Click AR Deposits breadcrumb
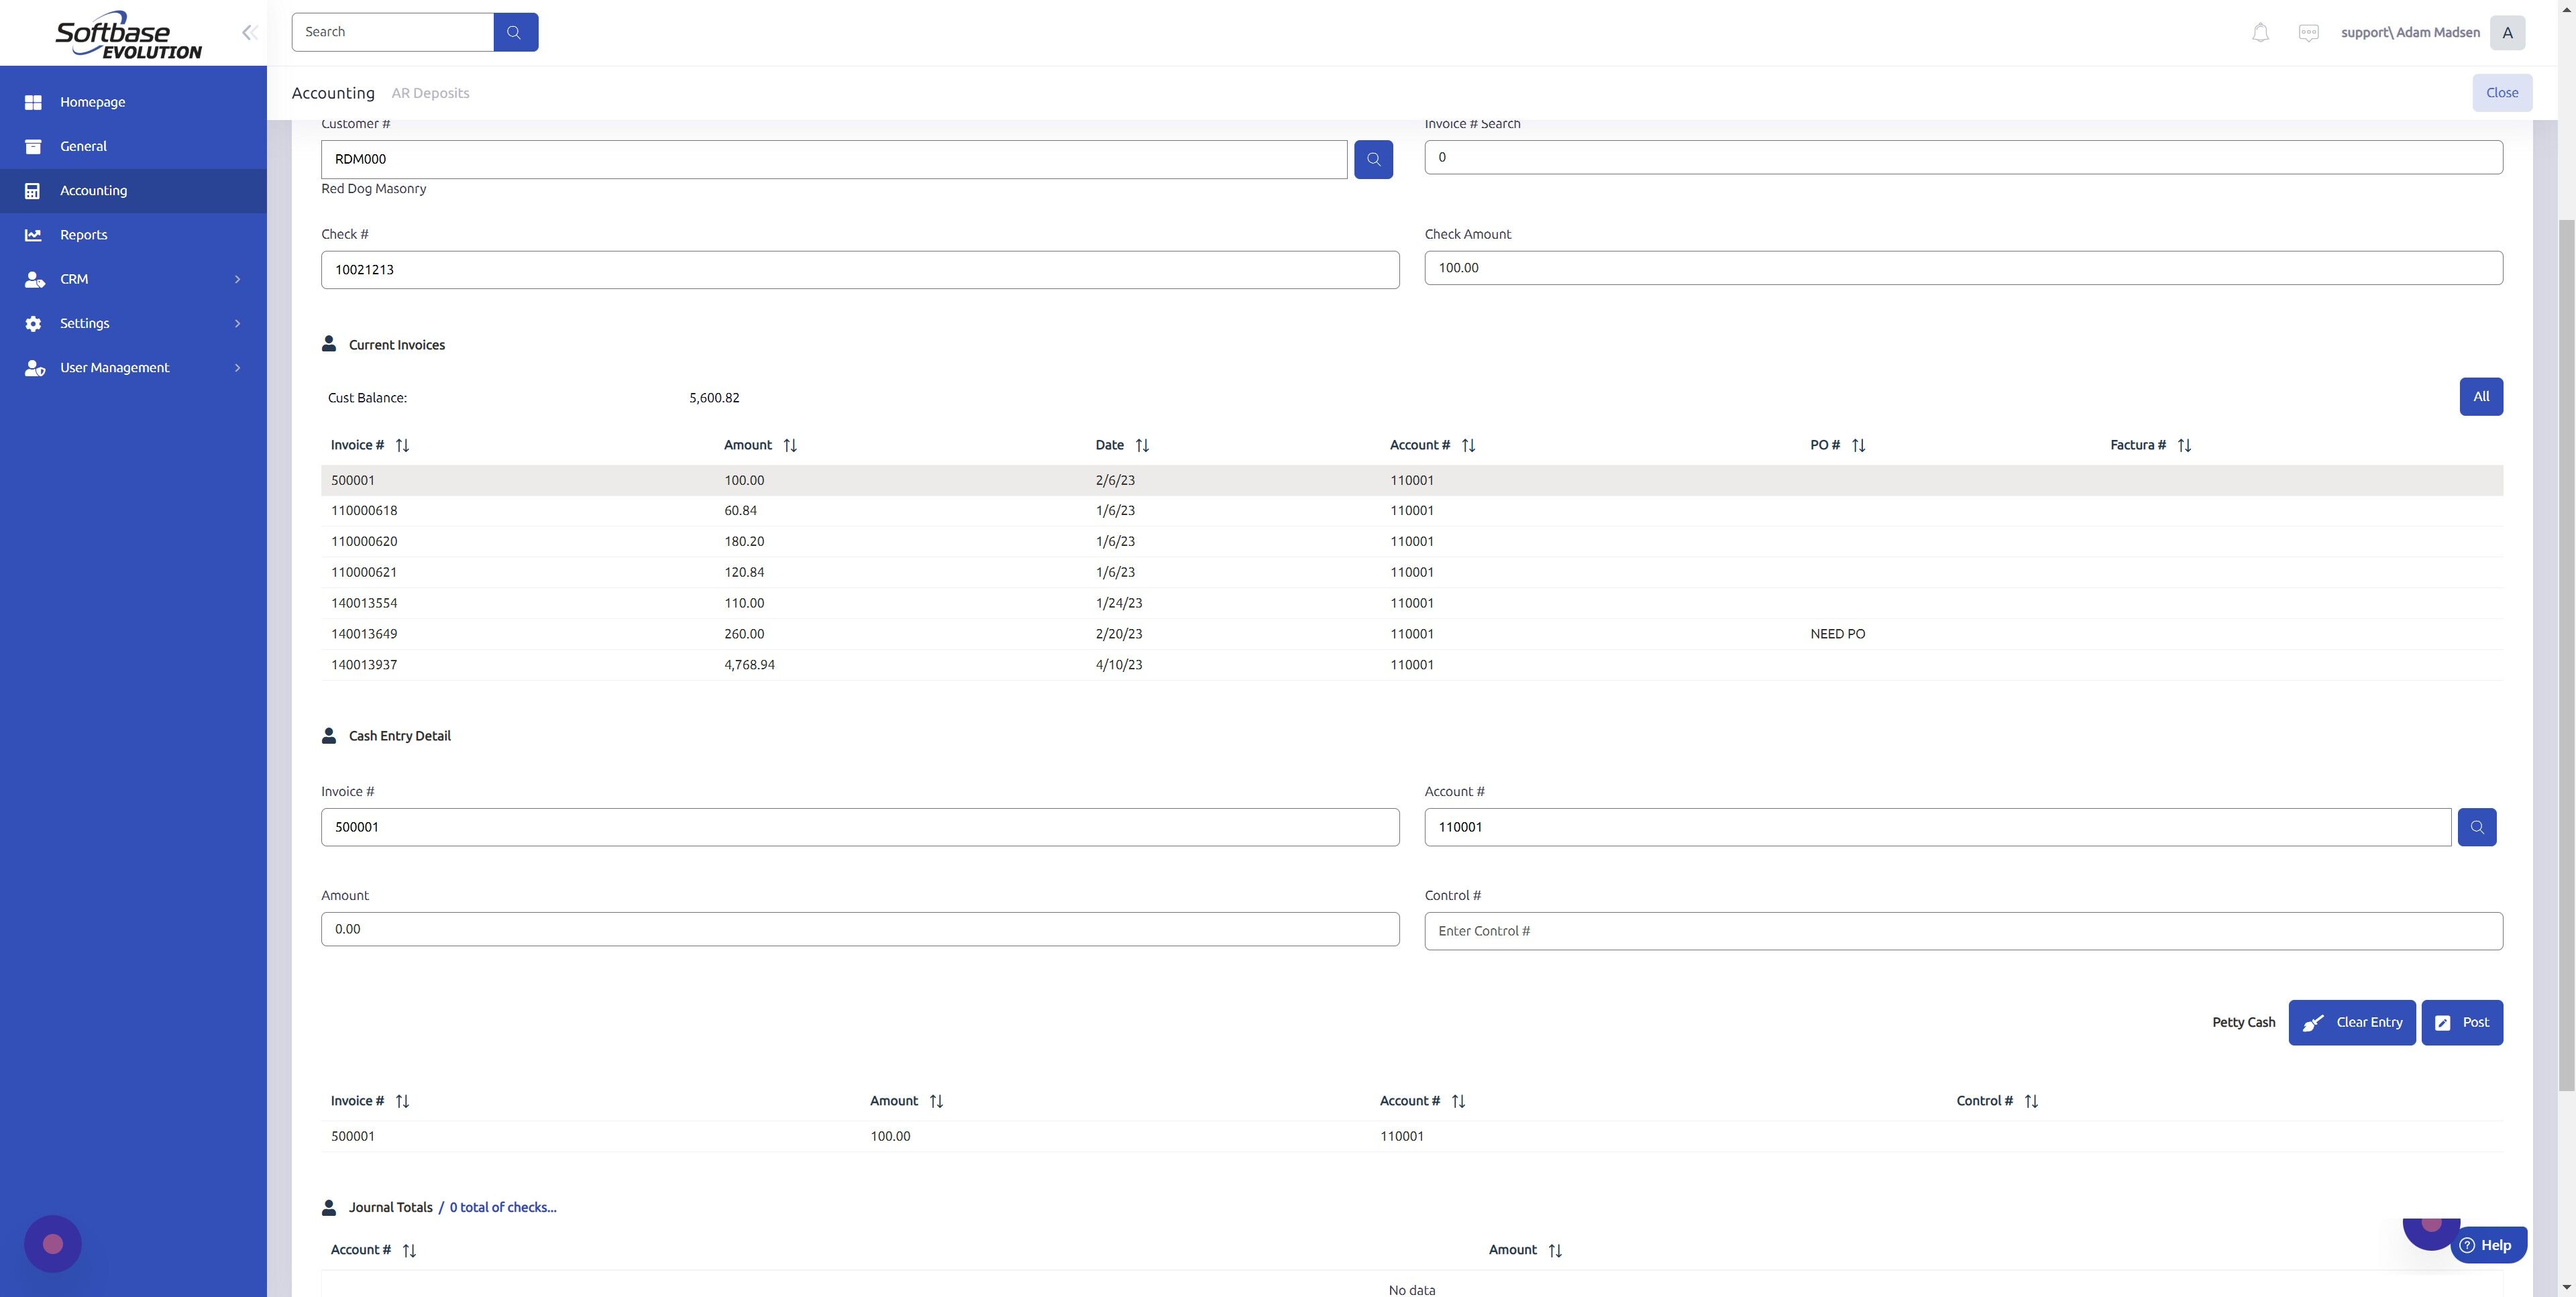This screenshot has height=1297, width=2576. (430, 93)
